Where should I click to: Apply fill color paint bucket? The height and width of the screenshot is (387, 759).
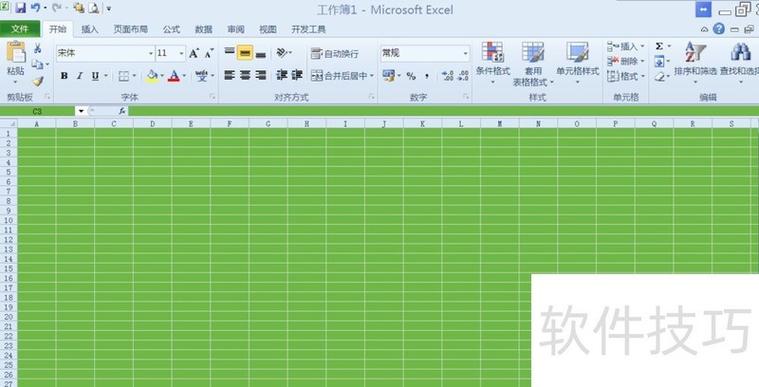[x=152, y=76]
